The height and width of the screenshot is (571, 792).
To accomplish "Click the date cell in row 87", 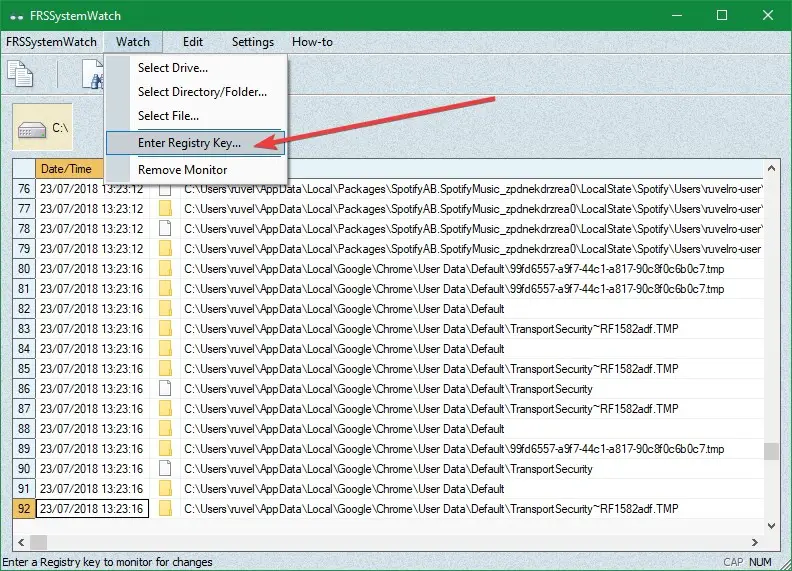I will click(92, 409).
